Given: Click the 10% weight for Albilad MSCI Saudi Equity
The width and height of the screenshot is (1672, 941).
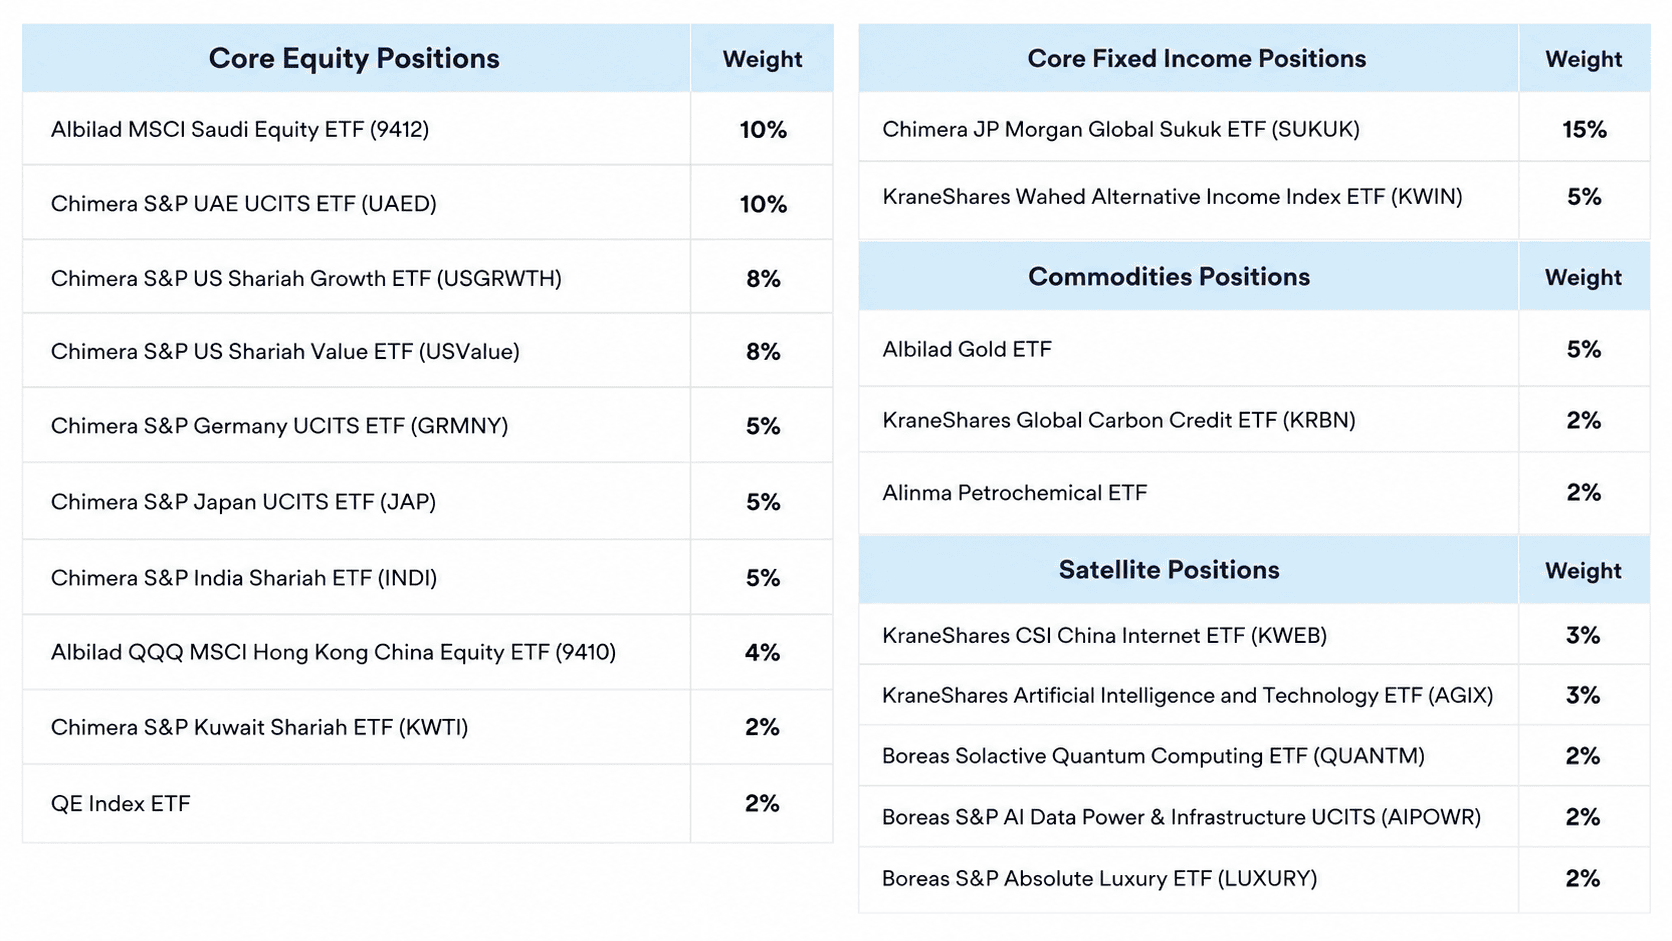Looking at the screenshot, I should [763, 129].
